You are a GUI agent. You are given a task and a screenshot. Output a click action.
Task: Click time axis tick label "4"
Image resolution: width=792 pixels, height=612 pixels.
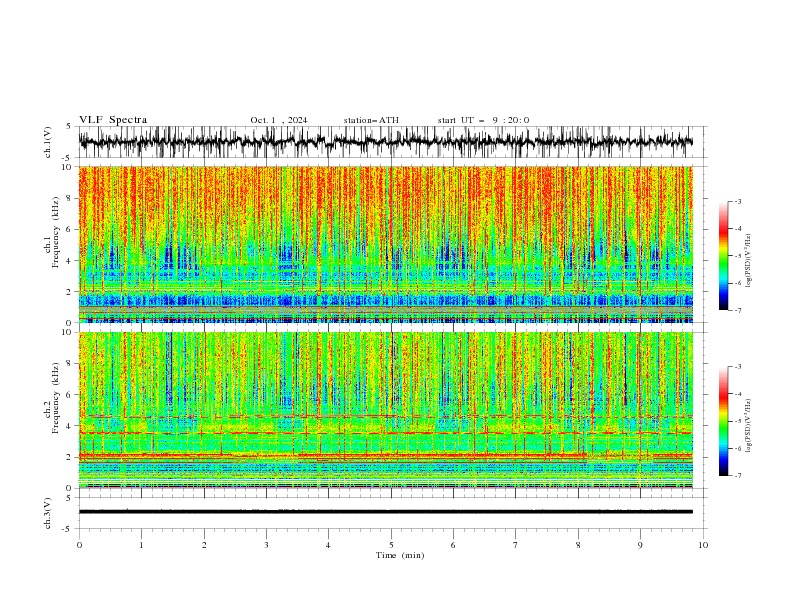tap(328, 545)
